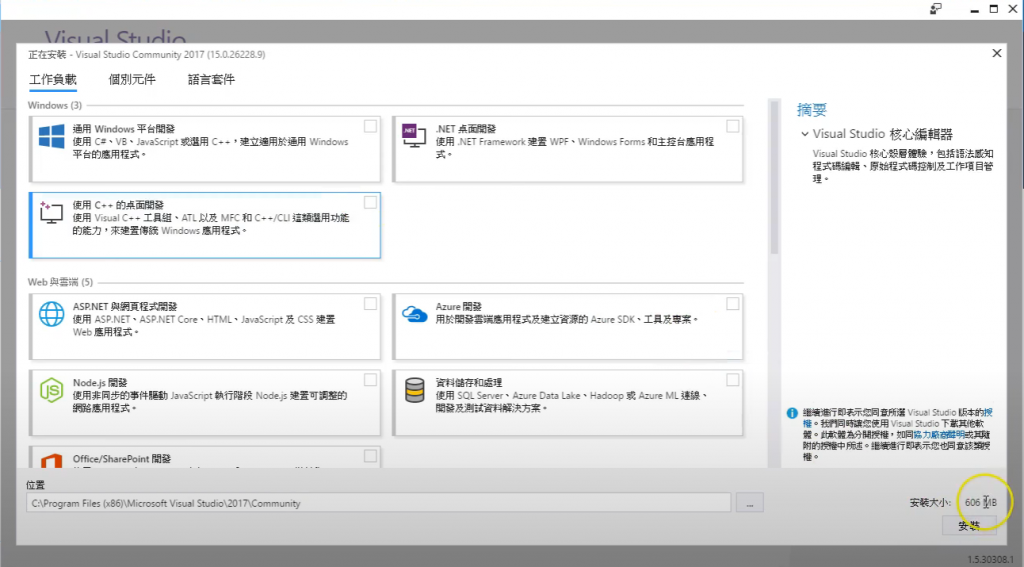1024x567 pixels.
Task: Click the data storage database icon
Action: click(x=415, y=390)
